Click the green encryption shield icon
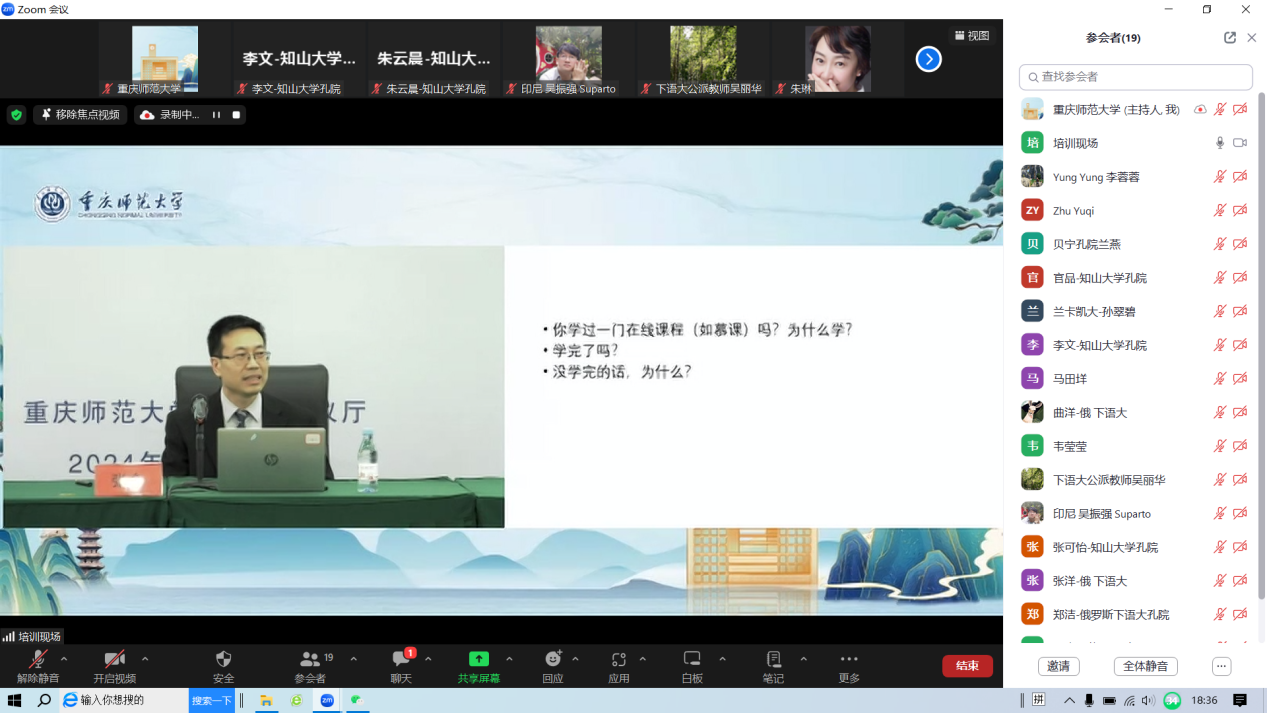 (x=16, y=115)
